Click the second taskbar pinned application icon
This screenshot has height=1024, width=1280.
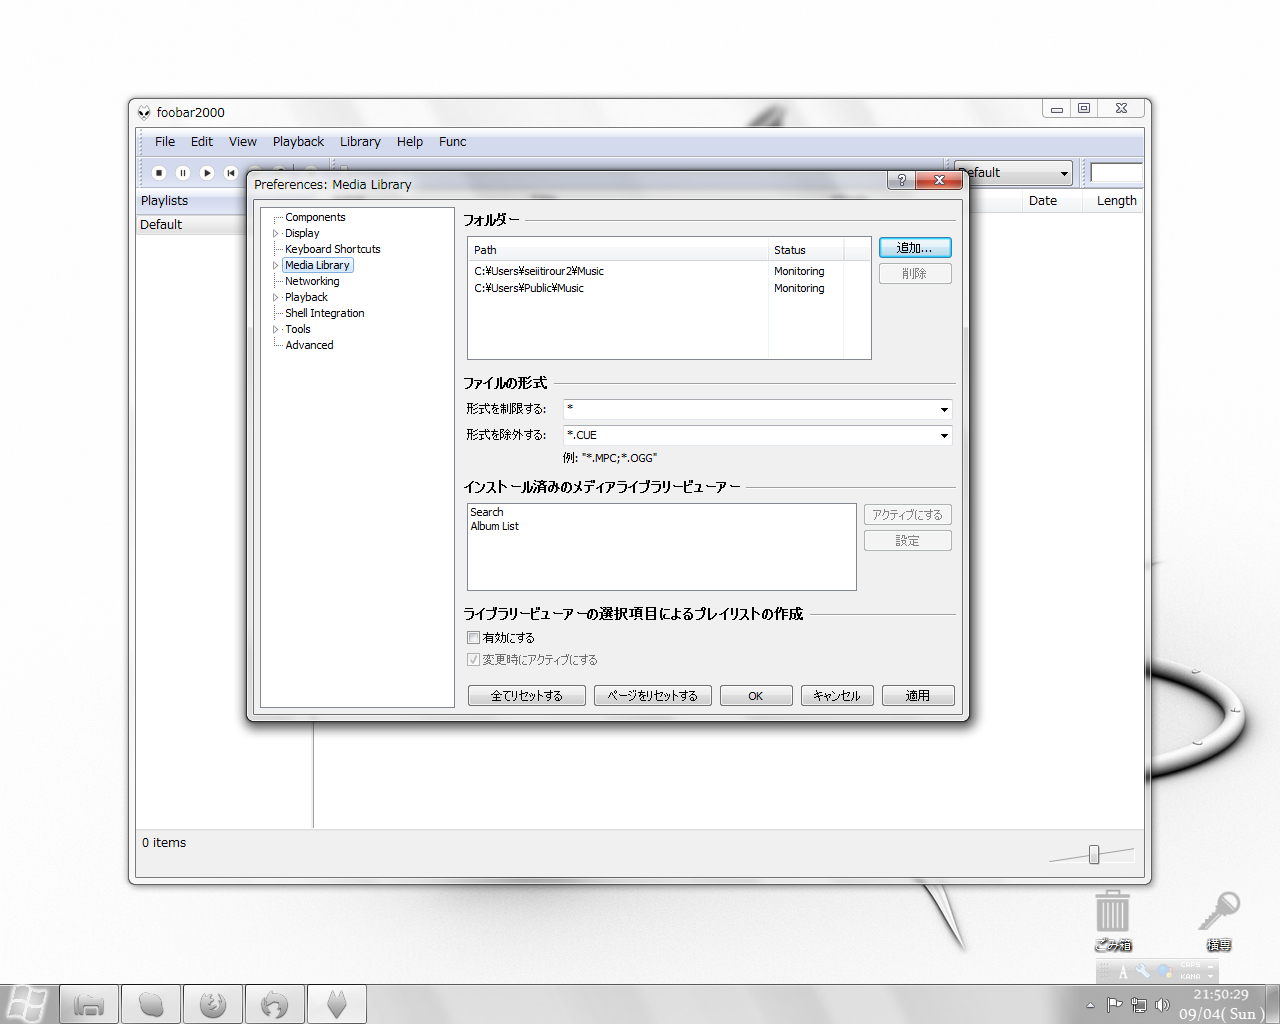click(x=151, y=1004)
